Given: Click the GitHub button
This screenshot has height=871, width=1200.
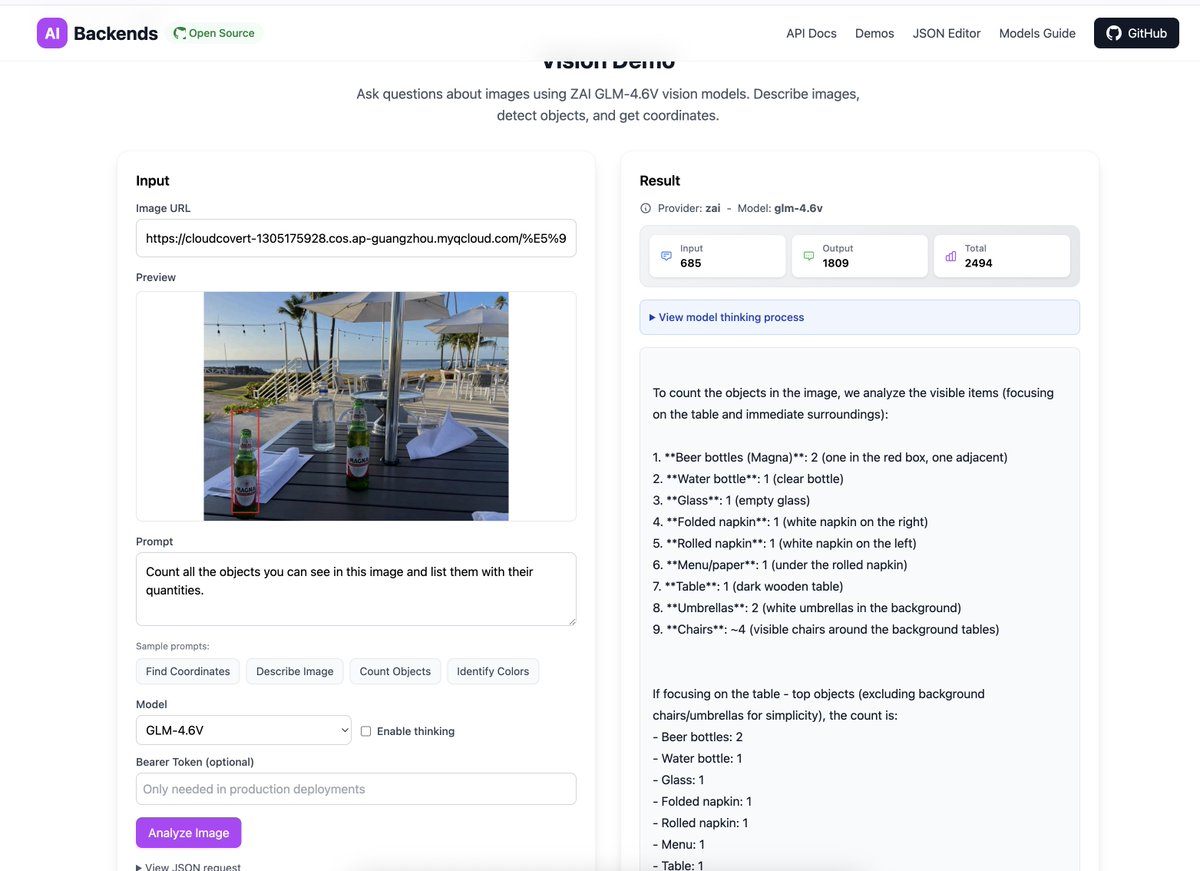Looking at the screenshot, I should pyautogui.click(x=1136, y=33).
